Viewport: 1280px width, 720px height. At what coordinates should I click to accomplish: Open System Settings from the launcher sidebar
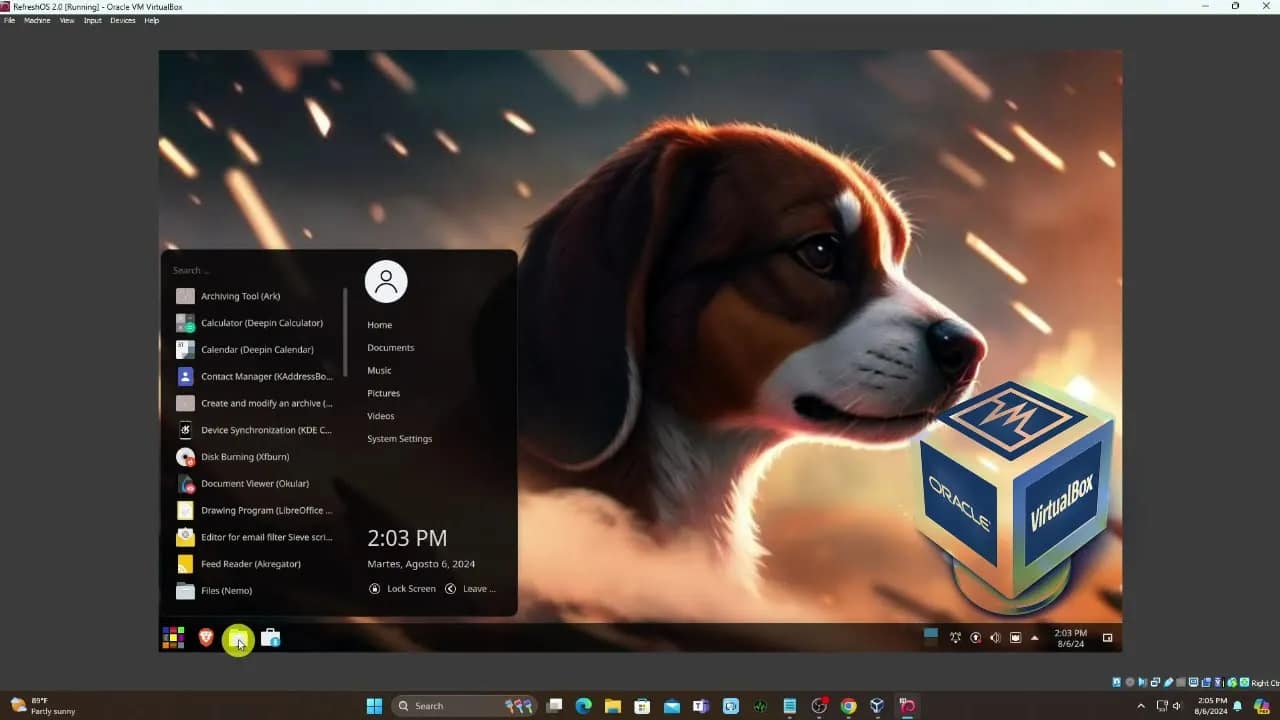point(399,438)
